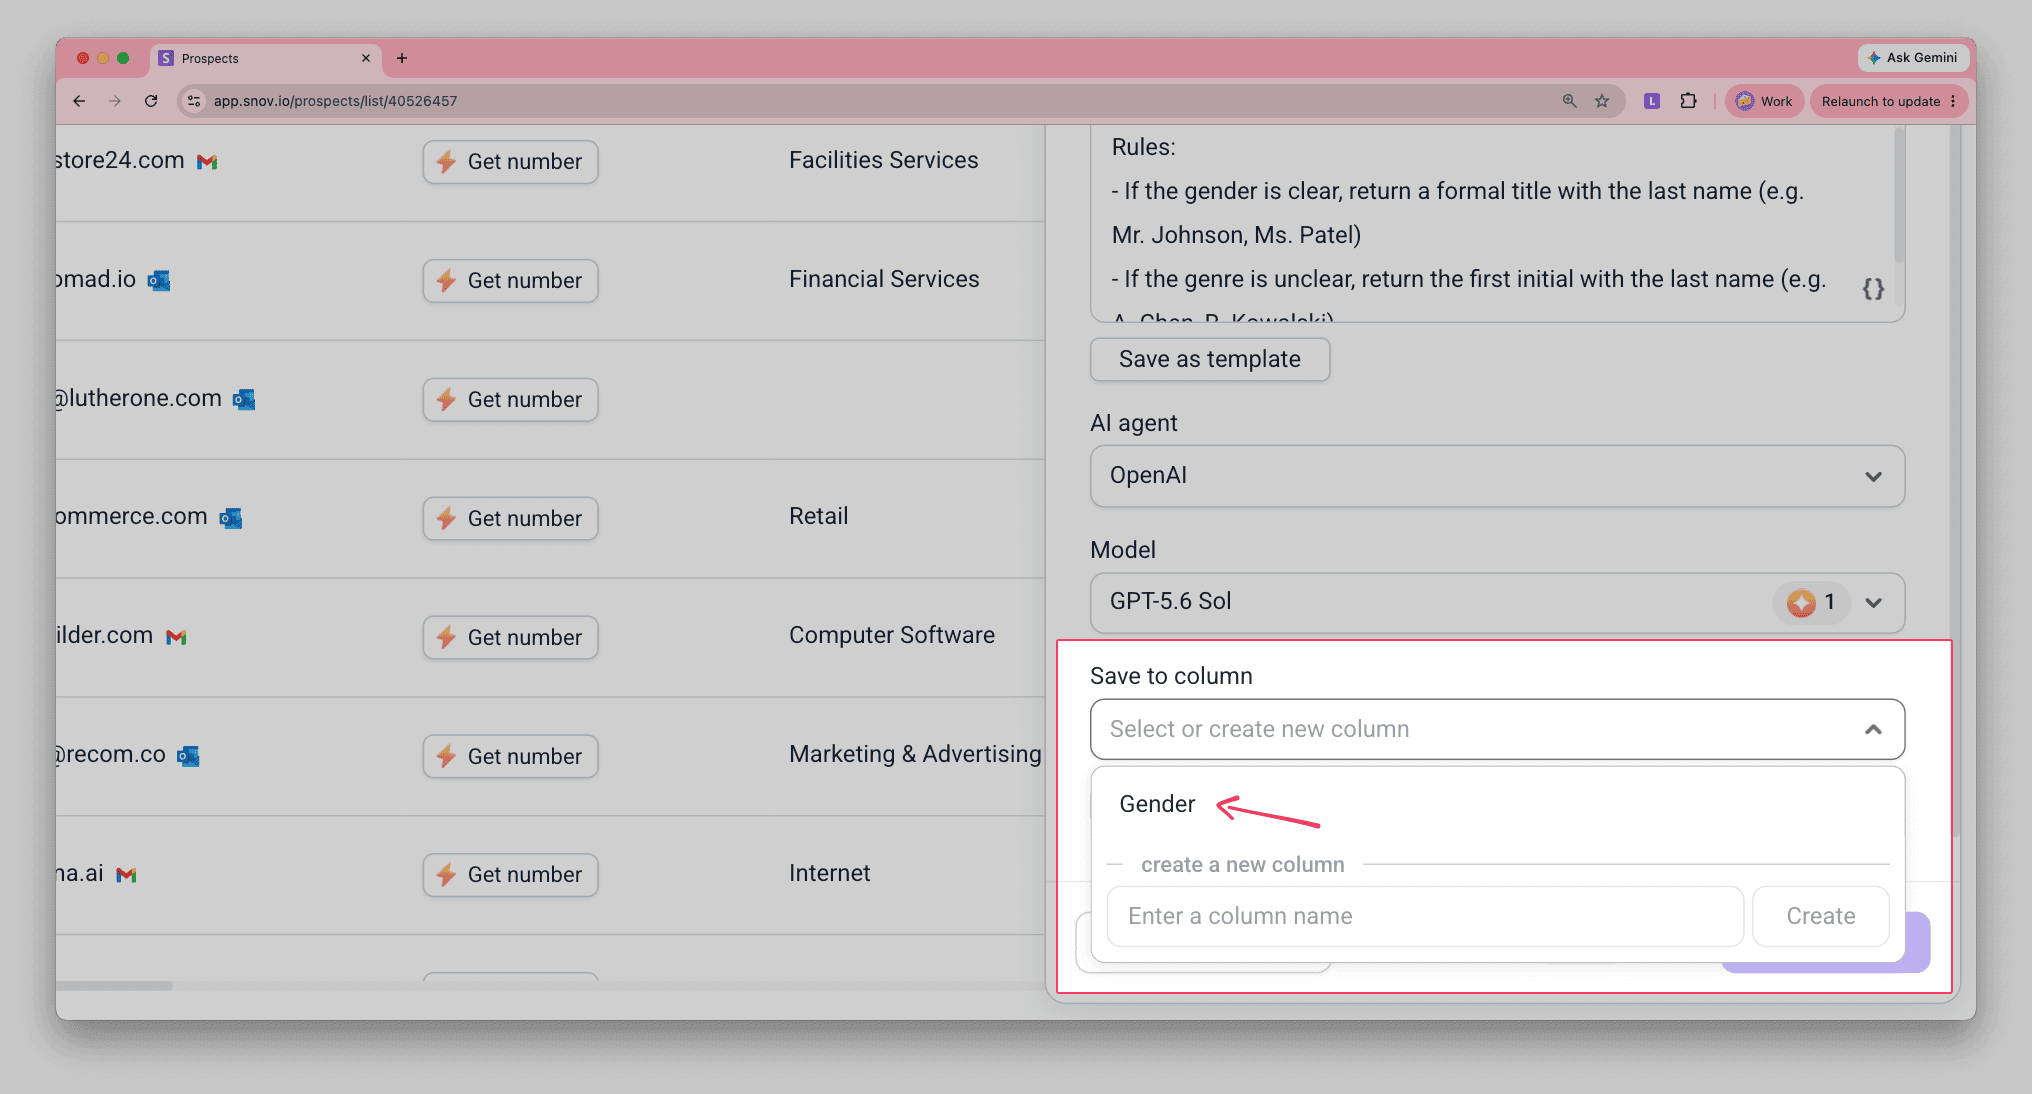The width and height of the screenshot is (2032, 1094).
Task: Focus the Enter a column name field
Action: (1425, 916)
